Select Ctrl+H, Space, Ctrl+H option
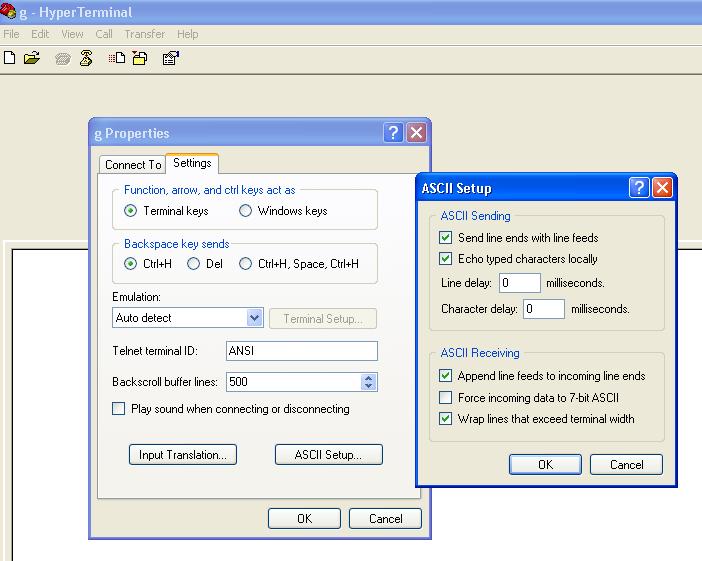This screenshot has width=702, height=561. click(x=245, y=264)
